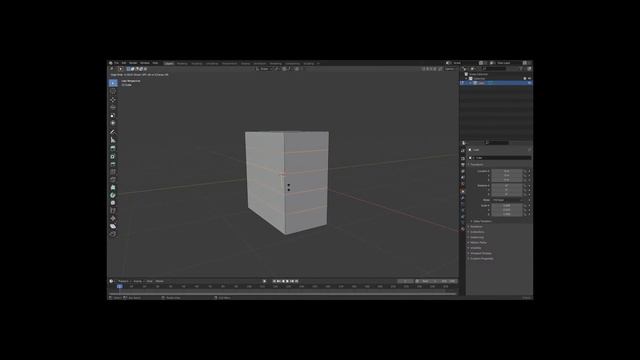Click the Blender logo menu icon
This screenshot has height=360, width=640.
coord(111,63)
